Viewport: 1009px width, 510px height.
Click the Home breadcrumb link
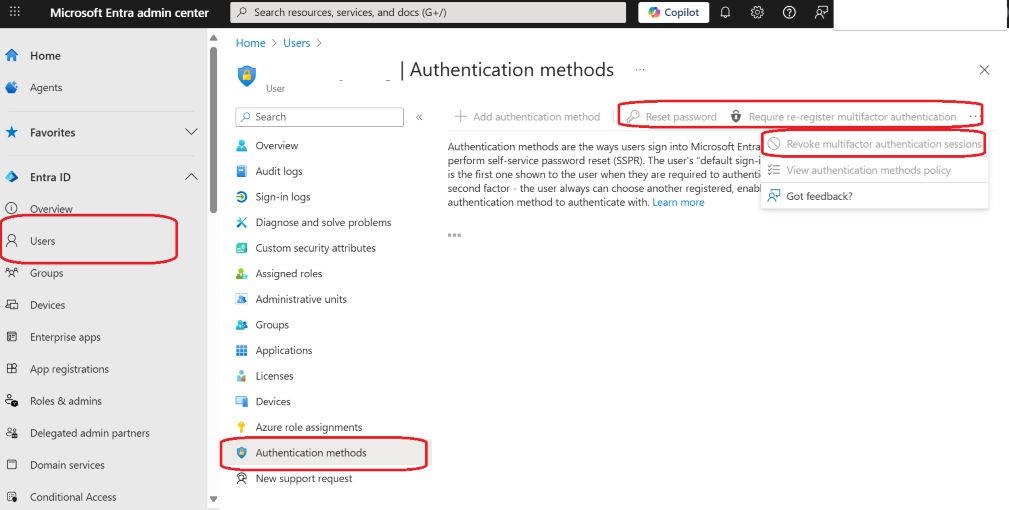[250, 43]
